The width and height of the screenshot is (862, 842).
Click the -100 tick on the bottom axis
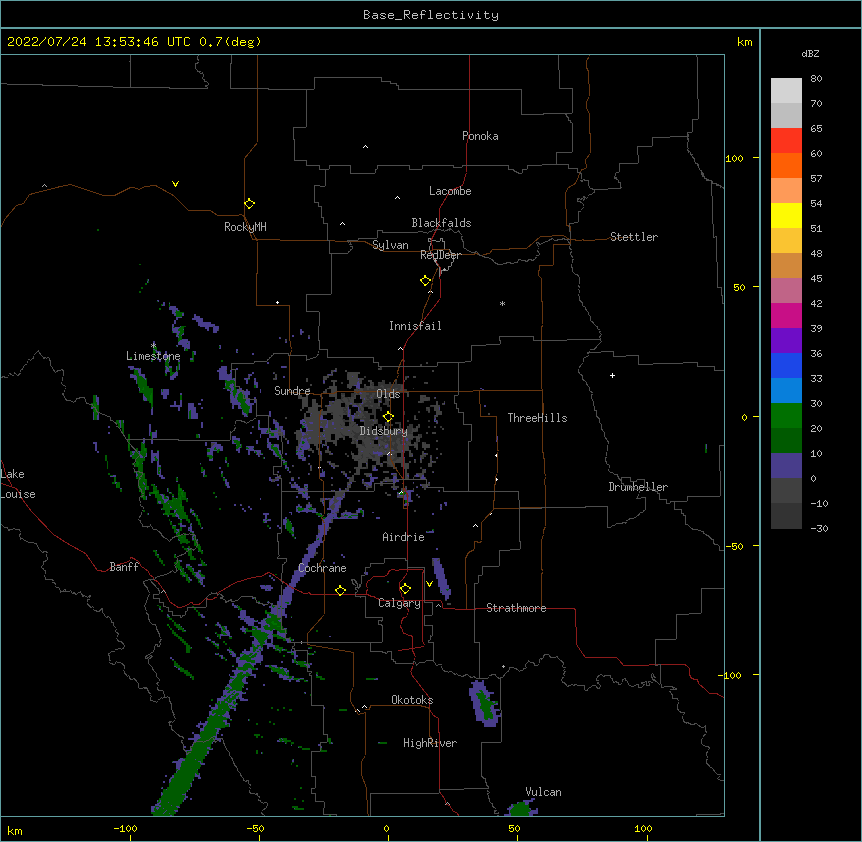click(x=125, y=828)
